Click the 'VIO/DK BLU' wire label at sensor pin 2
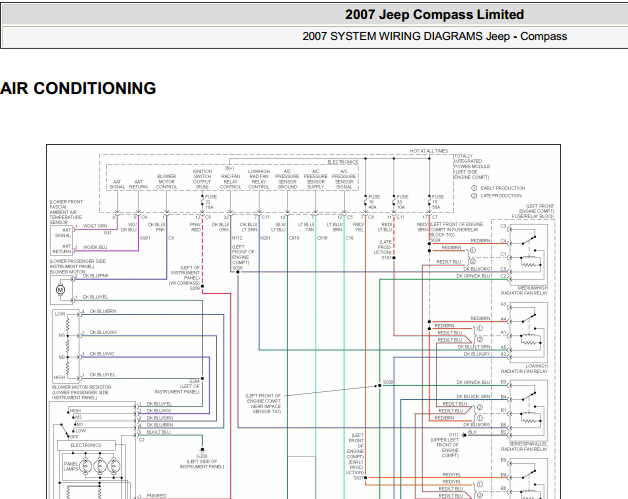 (95, 247)
